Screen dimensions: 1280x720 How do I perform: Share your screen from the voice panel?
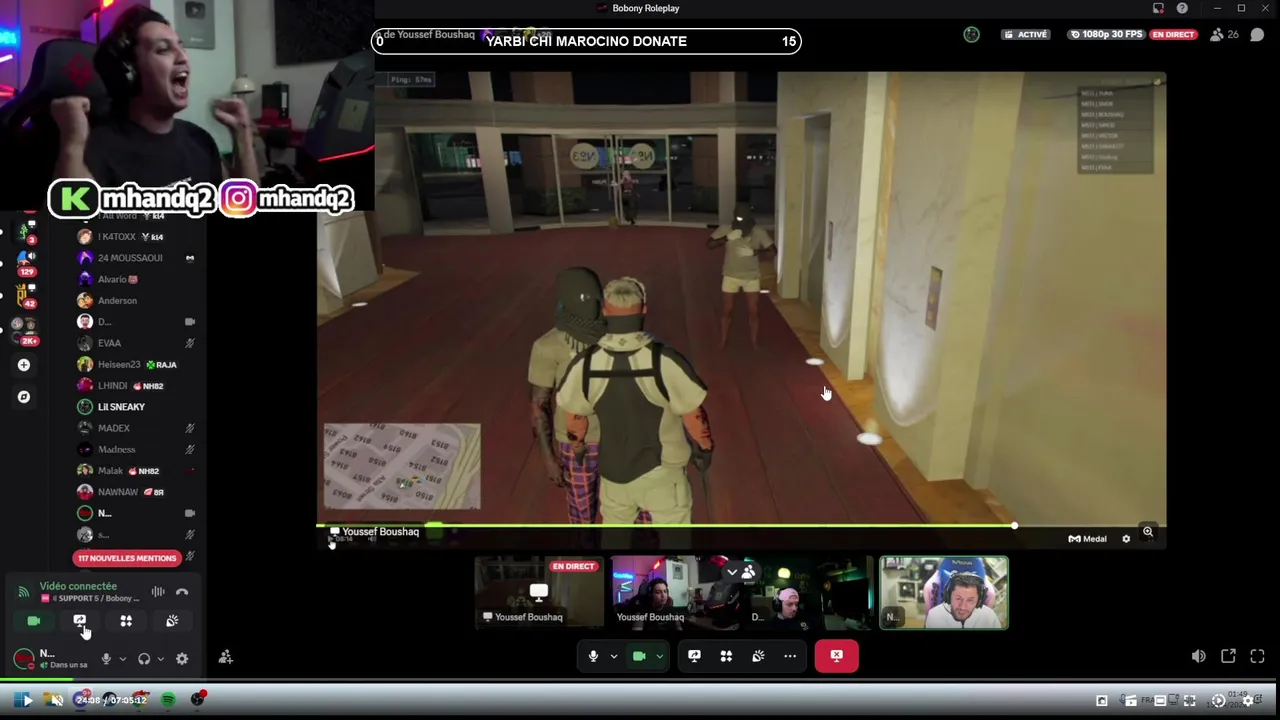point(80,621)
